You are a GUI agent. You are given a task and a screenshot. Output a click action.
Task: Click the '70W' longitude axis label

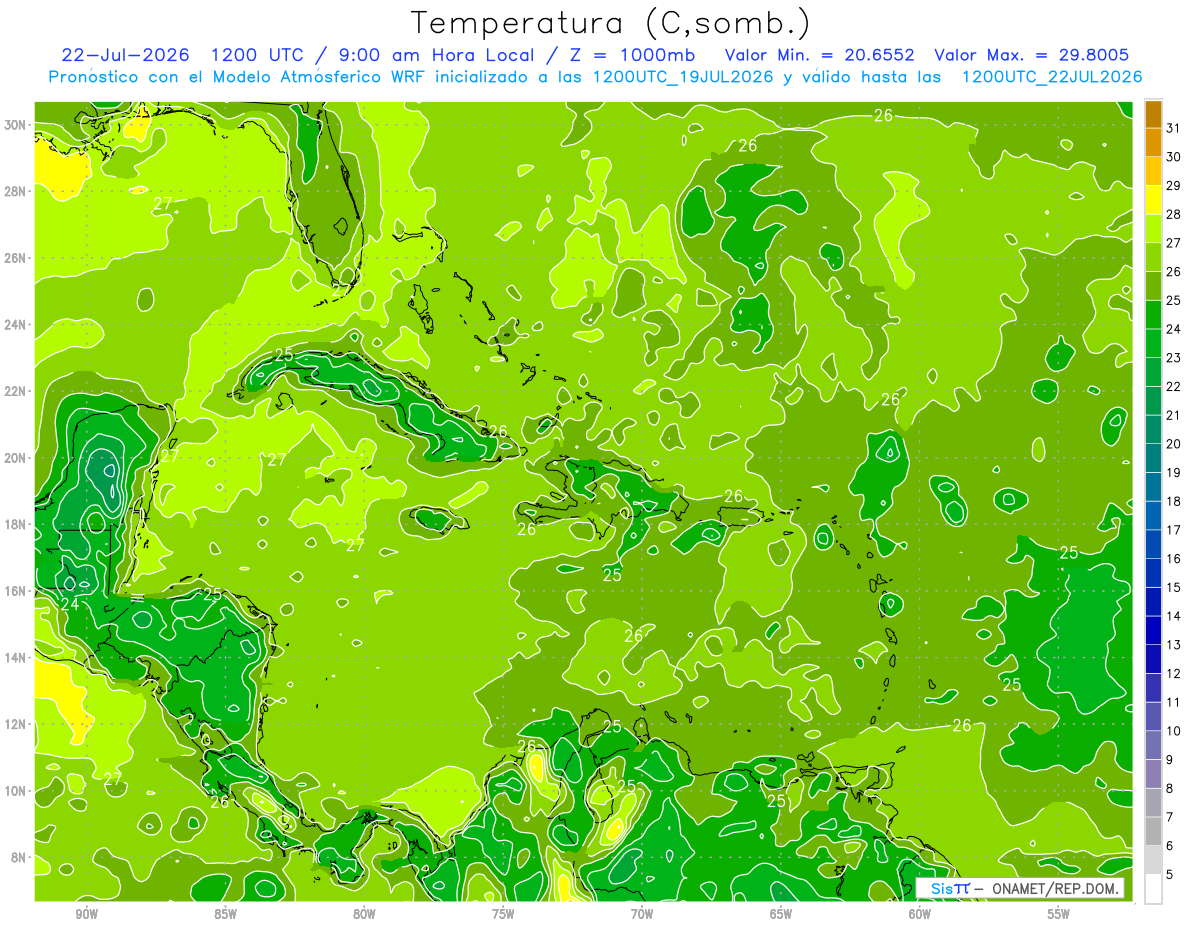pyautogui.click(x=642, y=915)
